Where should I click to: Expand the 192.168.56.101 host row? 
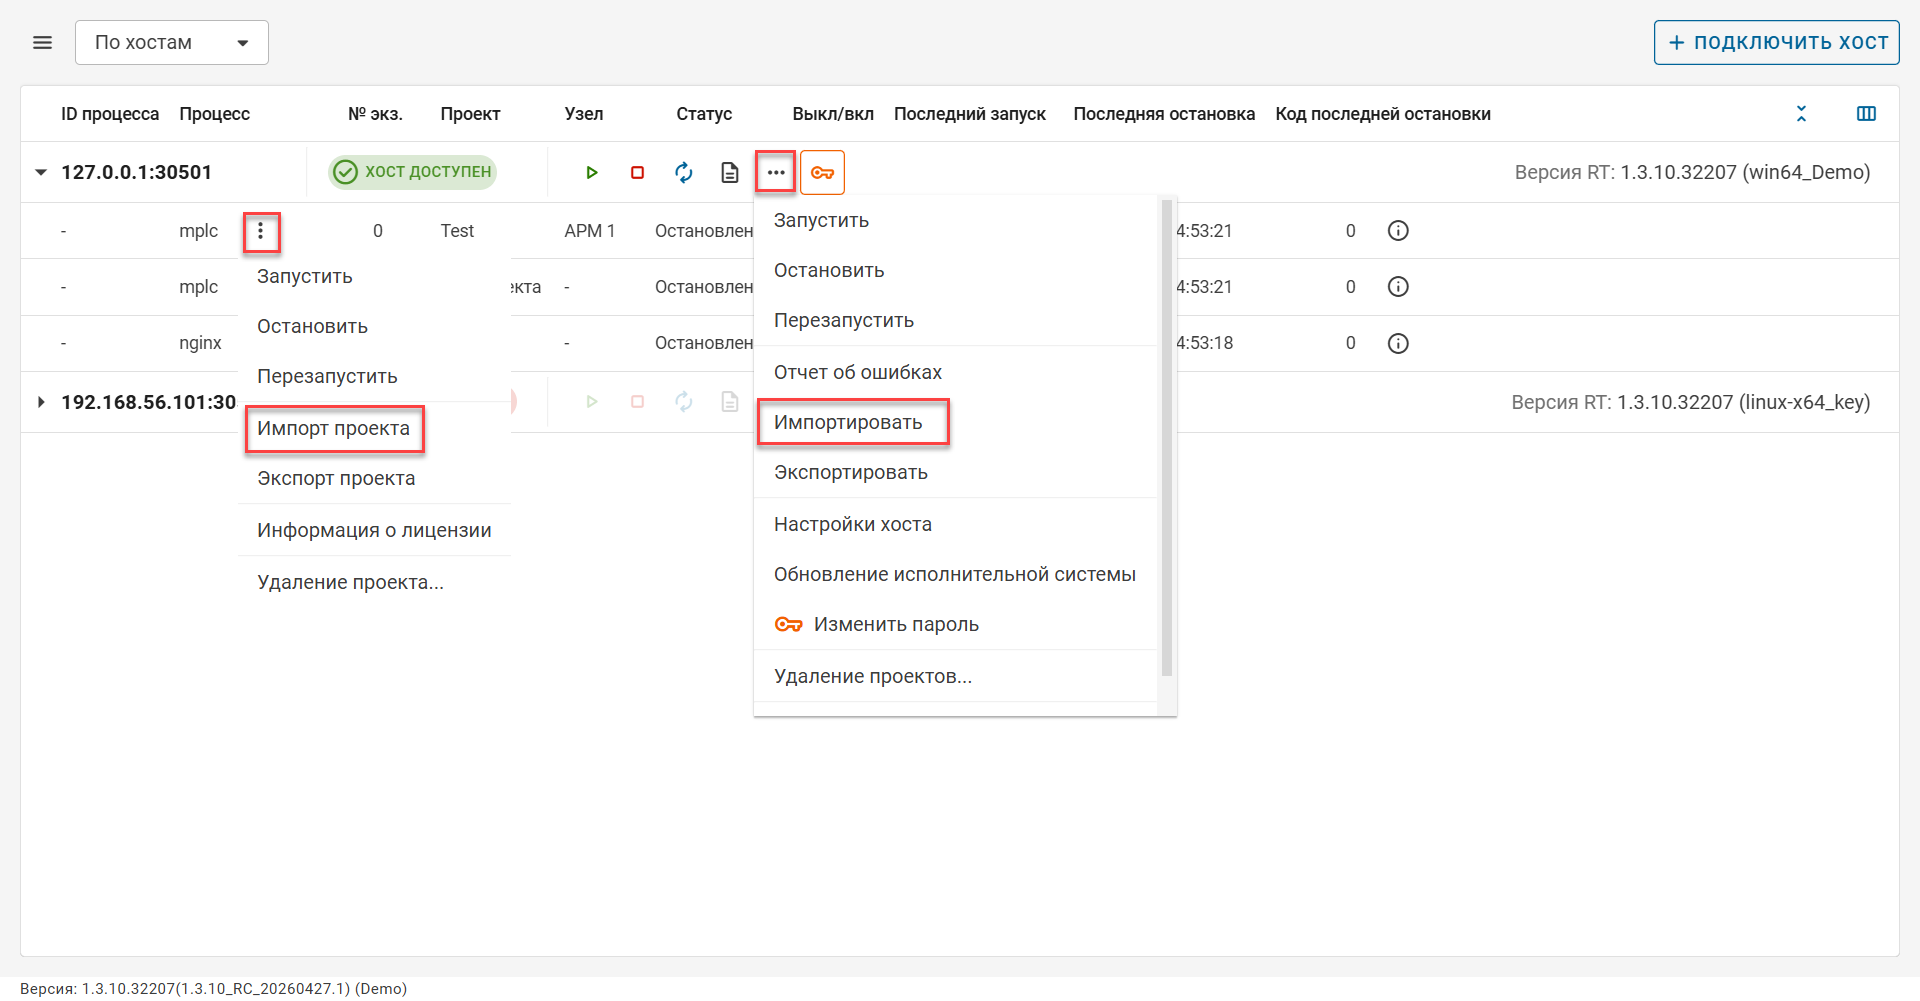pos(41,402)
